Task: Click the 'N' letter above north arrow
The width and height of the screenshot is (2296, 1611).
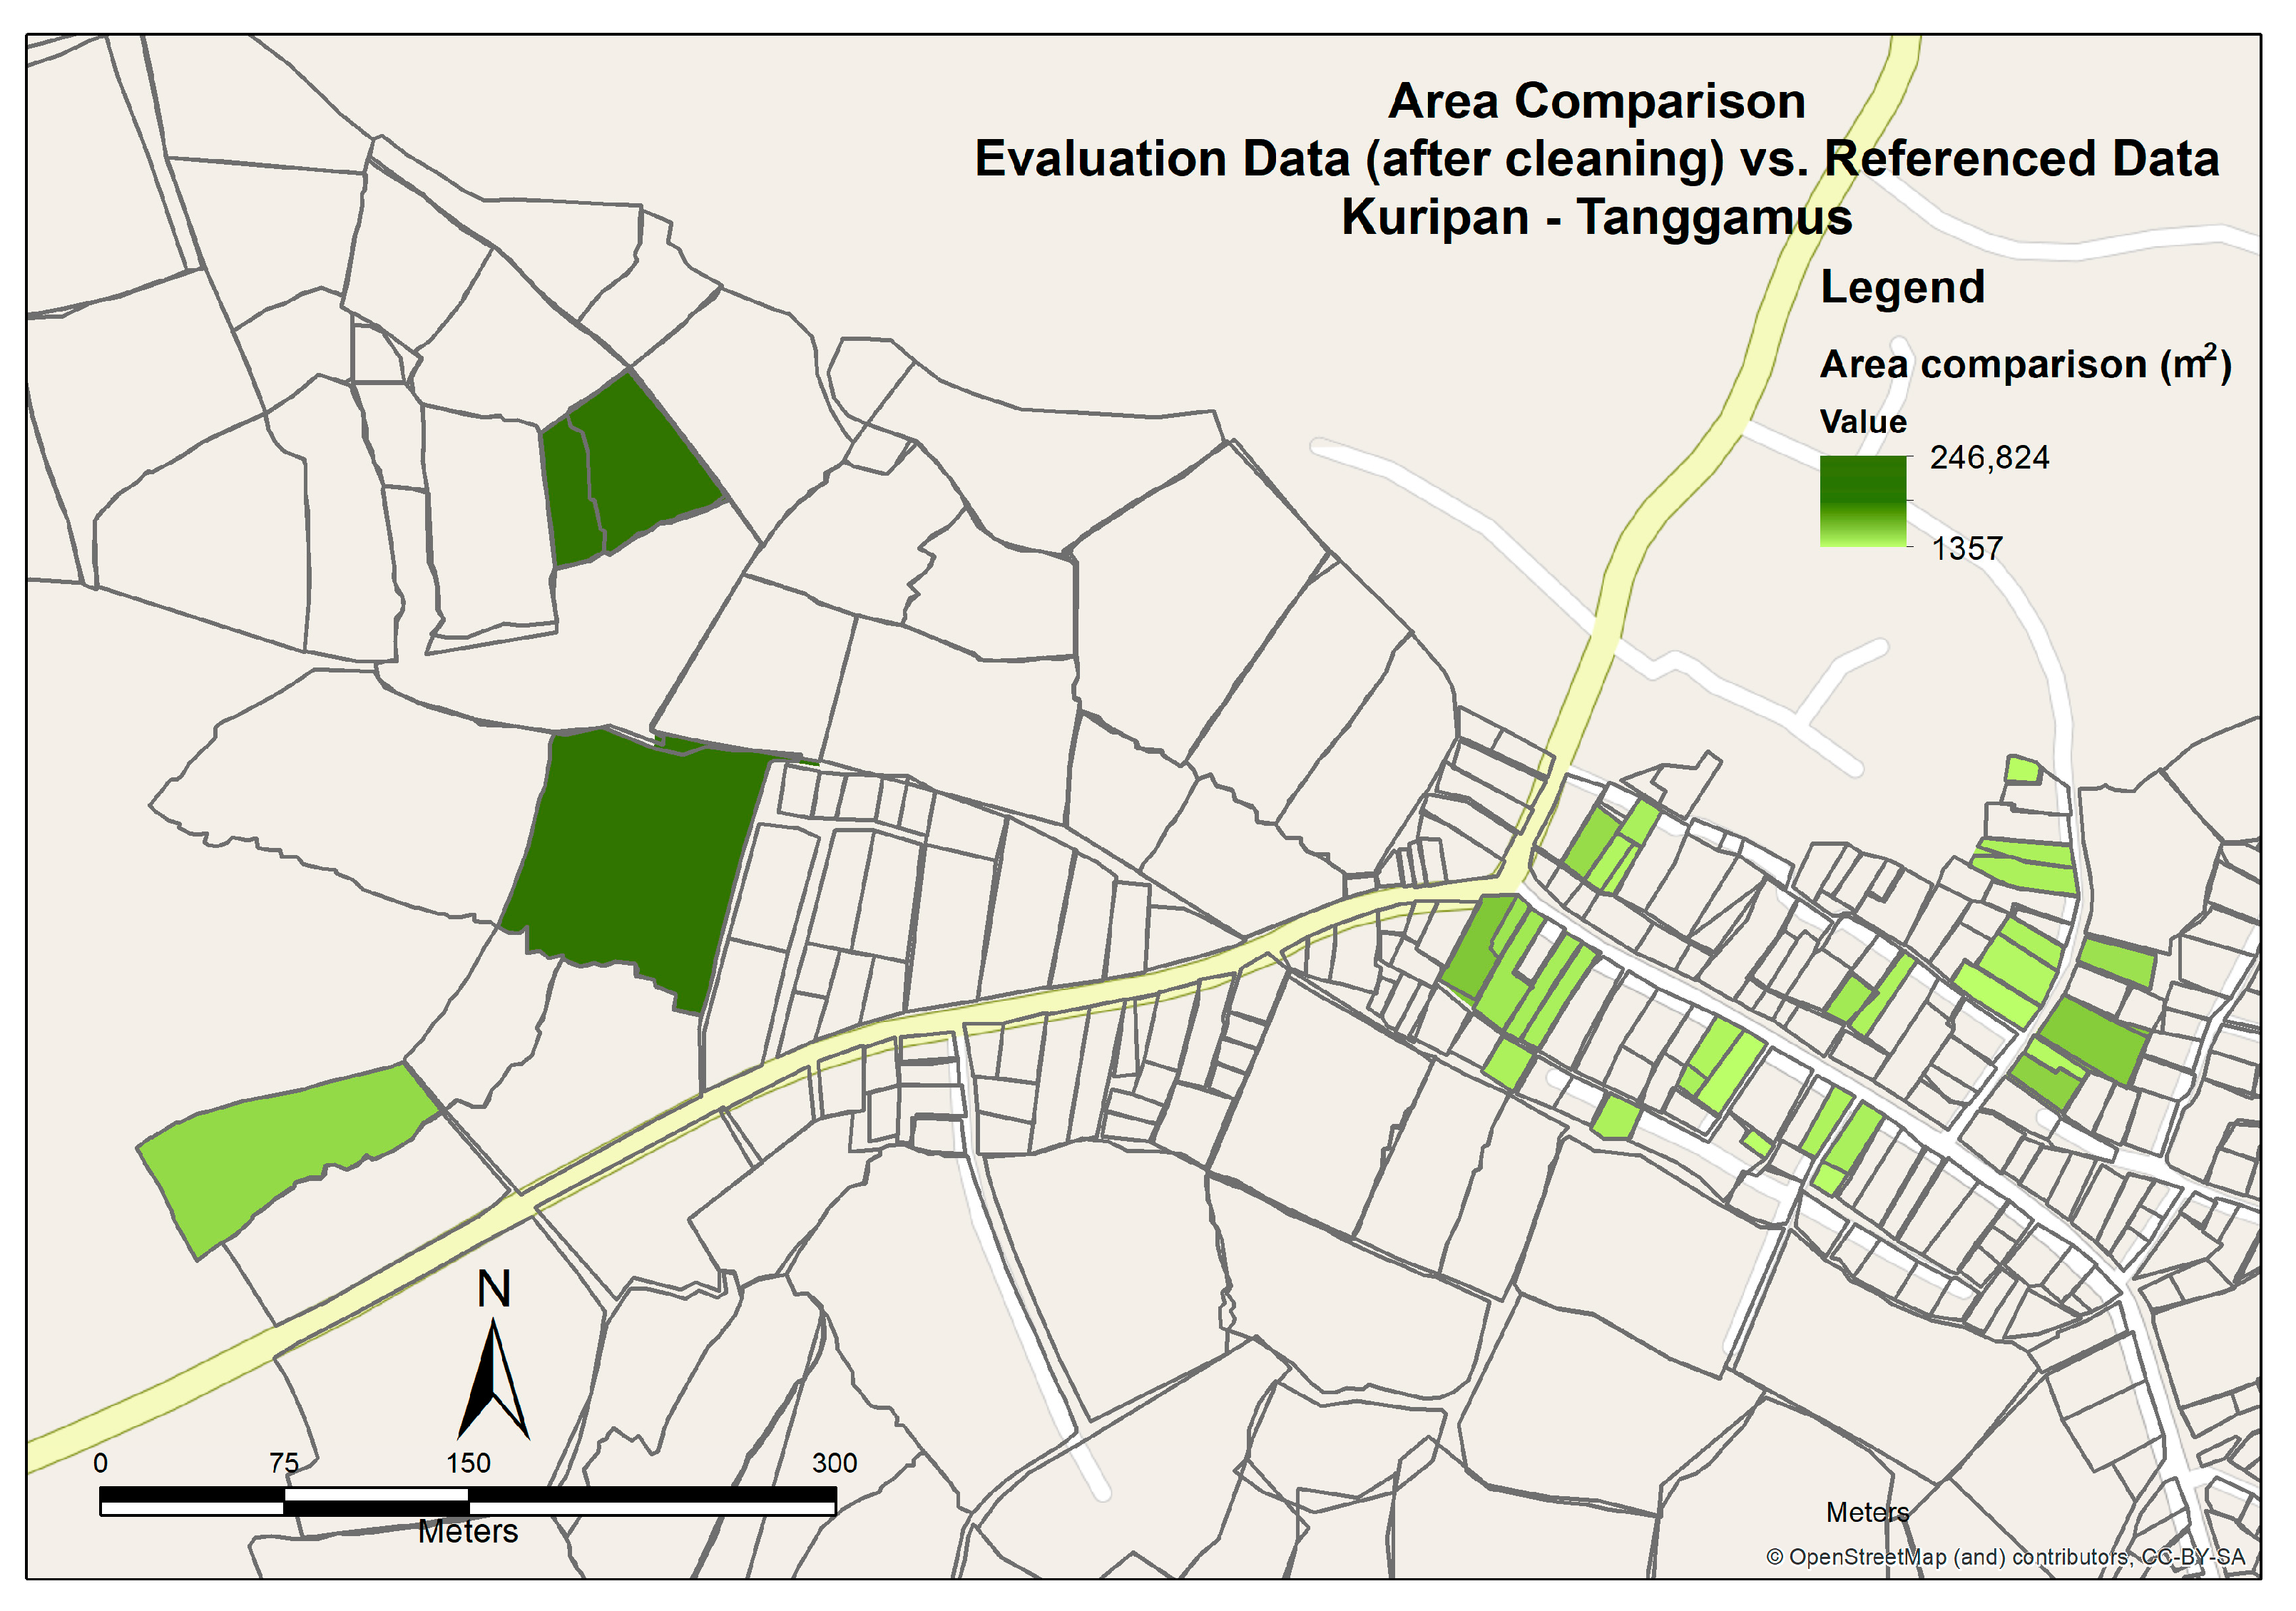Action: click(493, 1290)
